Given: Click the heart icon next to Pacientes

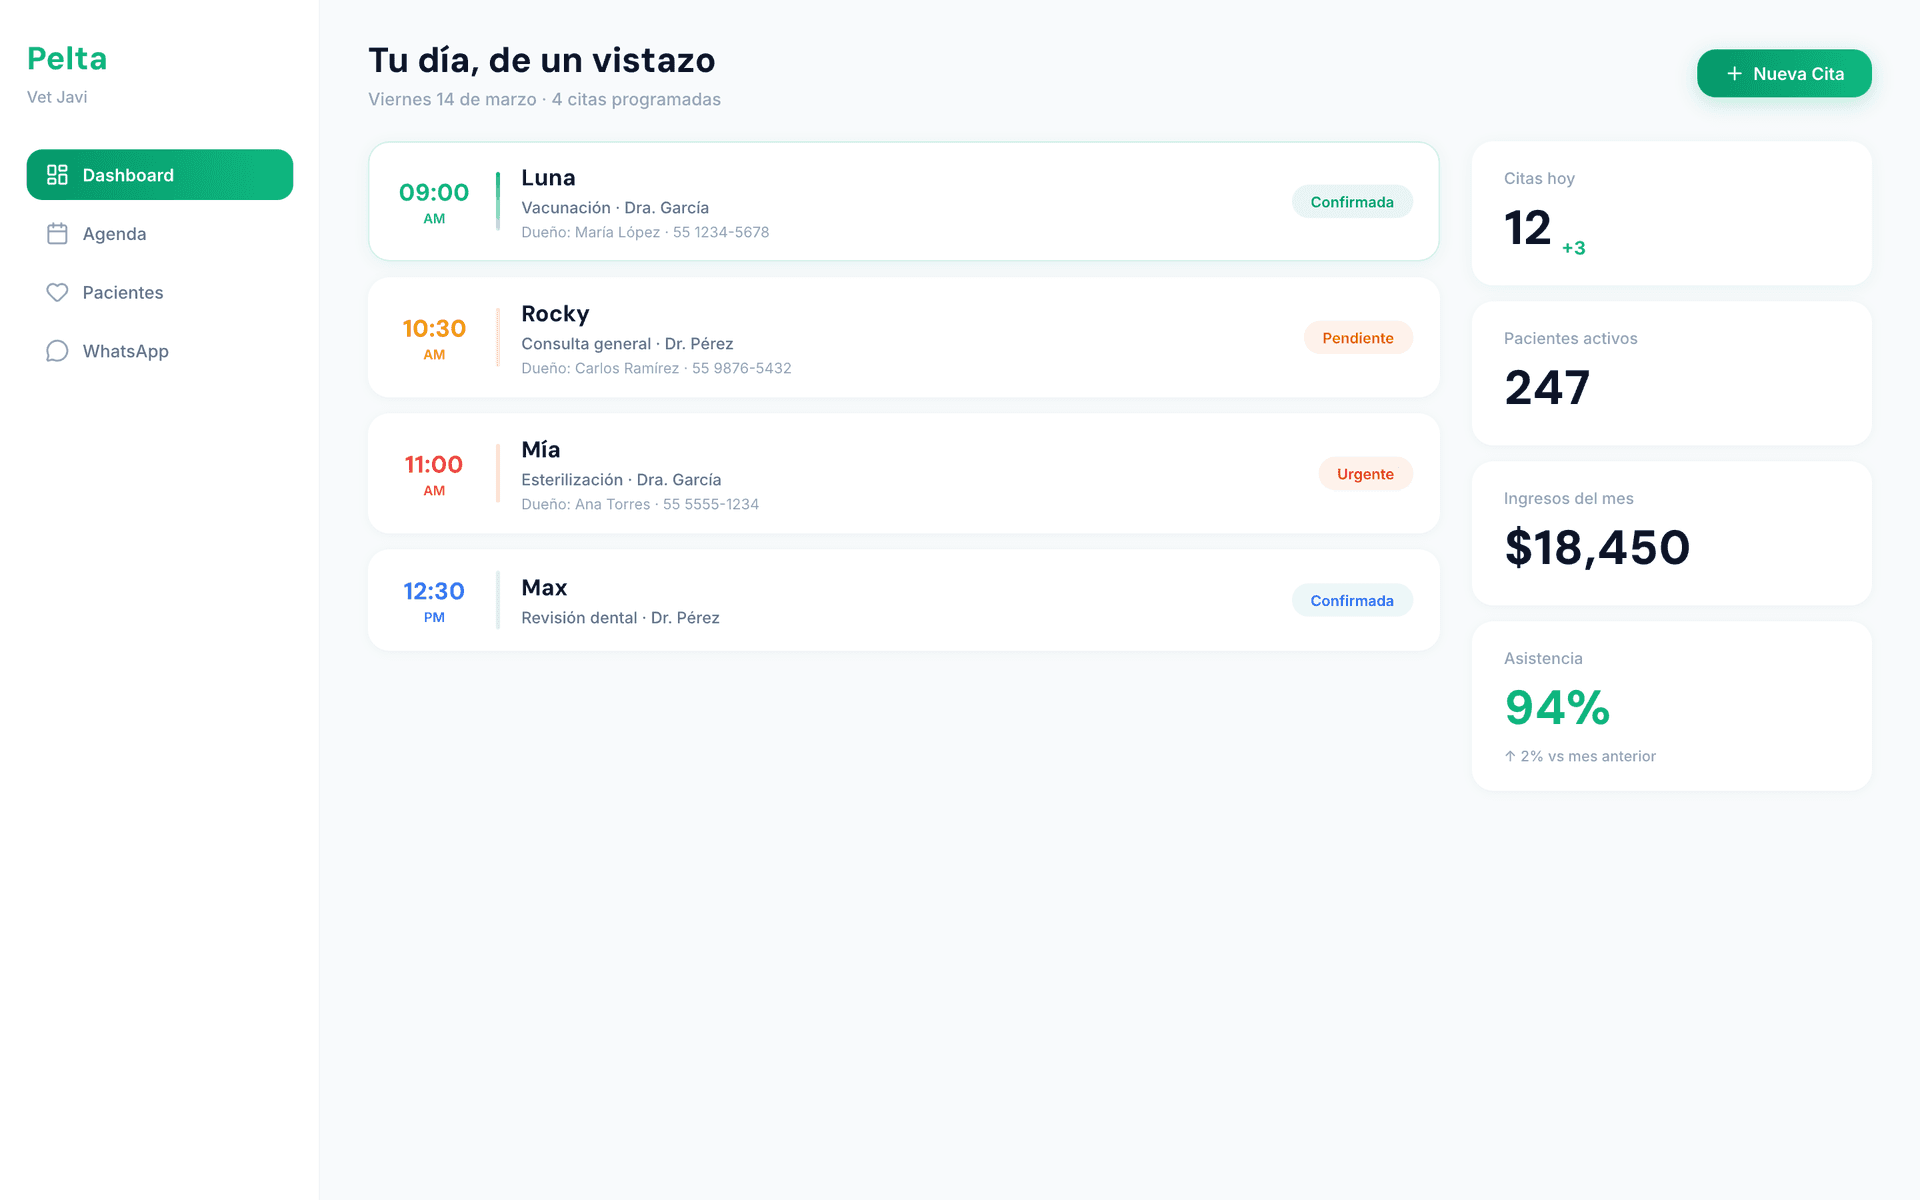Looking at the screenshot, I should [x=57, y=292].
